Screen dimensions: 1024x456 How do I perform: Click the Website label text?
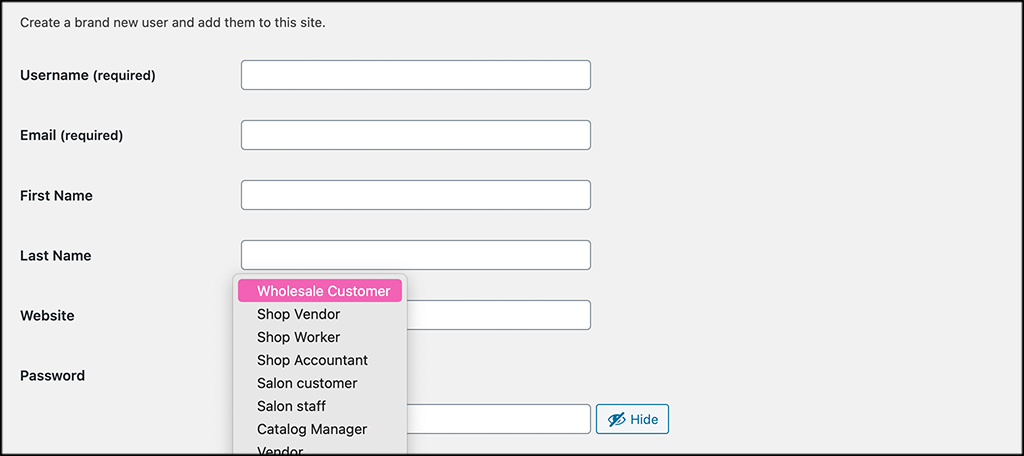(47, 316)
